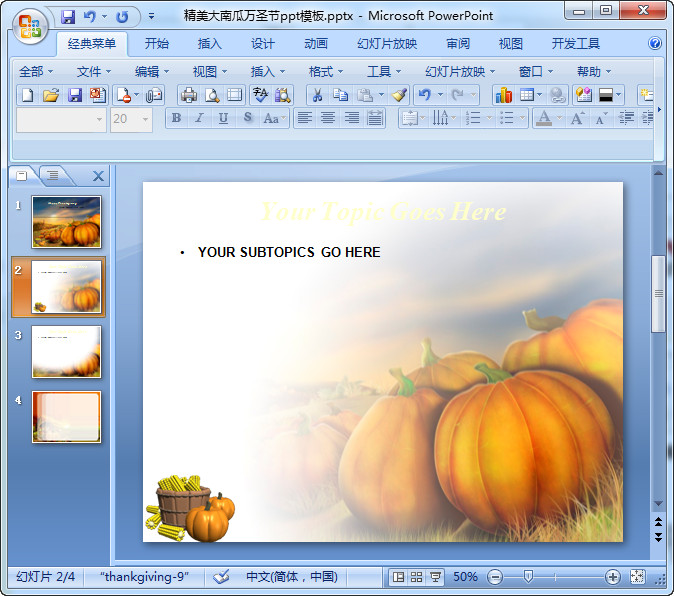Expand the Font Color dropdown arrow
Image resolution: width=674 pixels, height=596 pixels.
(559, 118)
